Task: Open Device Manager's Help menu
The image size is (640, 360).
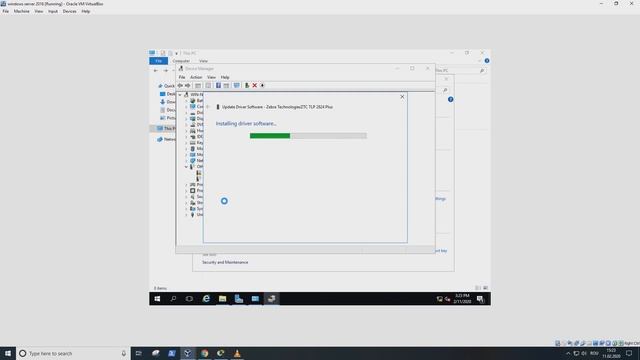Action: point(225,77)
